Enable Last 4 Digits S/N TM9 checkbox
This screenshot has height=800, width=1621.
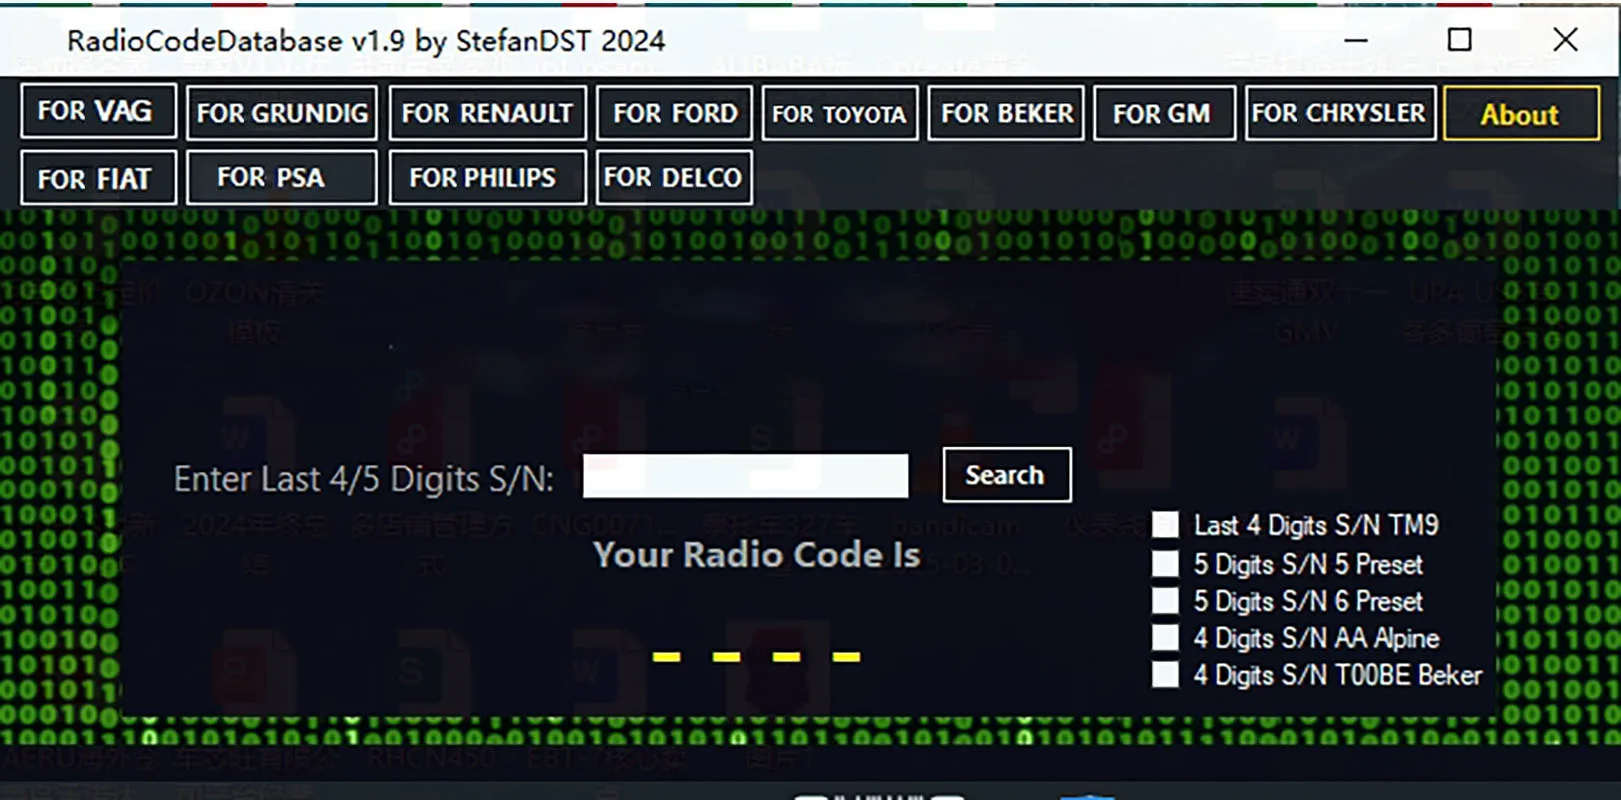(x=1165, y=525)
